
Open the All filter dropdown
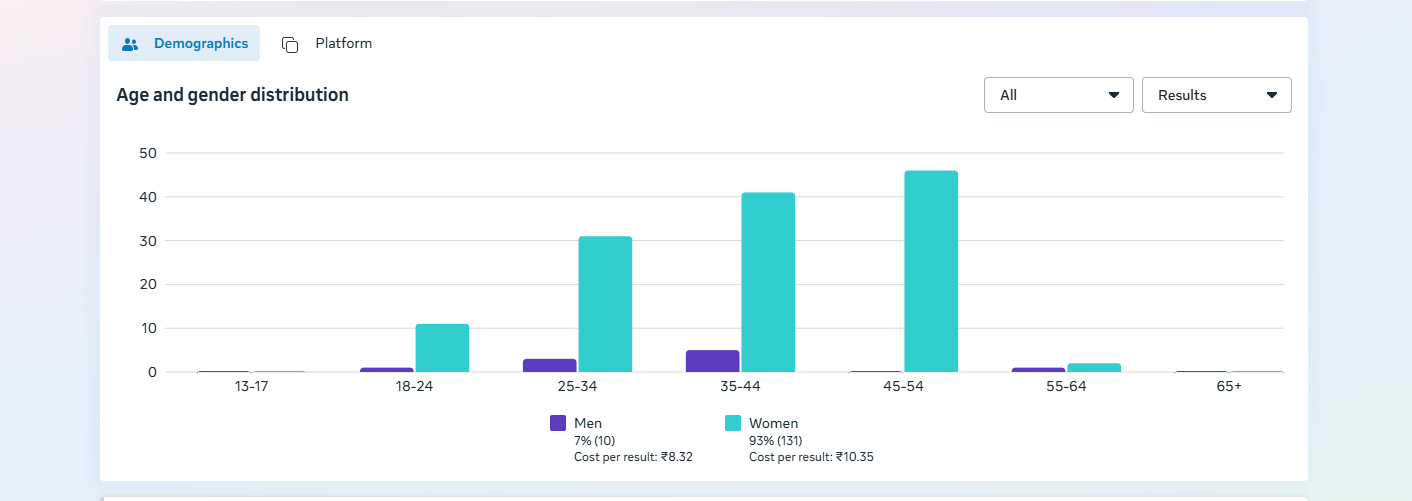(x=1058, y=95)
